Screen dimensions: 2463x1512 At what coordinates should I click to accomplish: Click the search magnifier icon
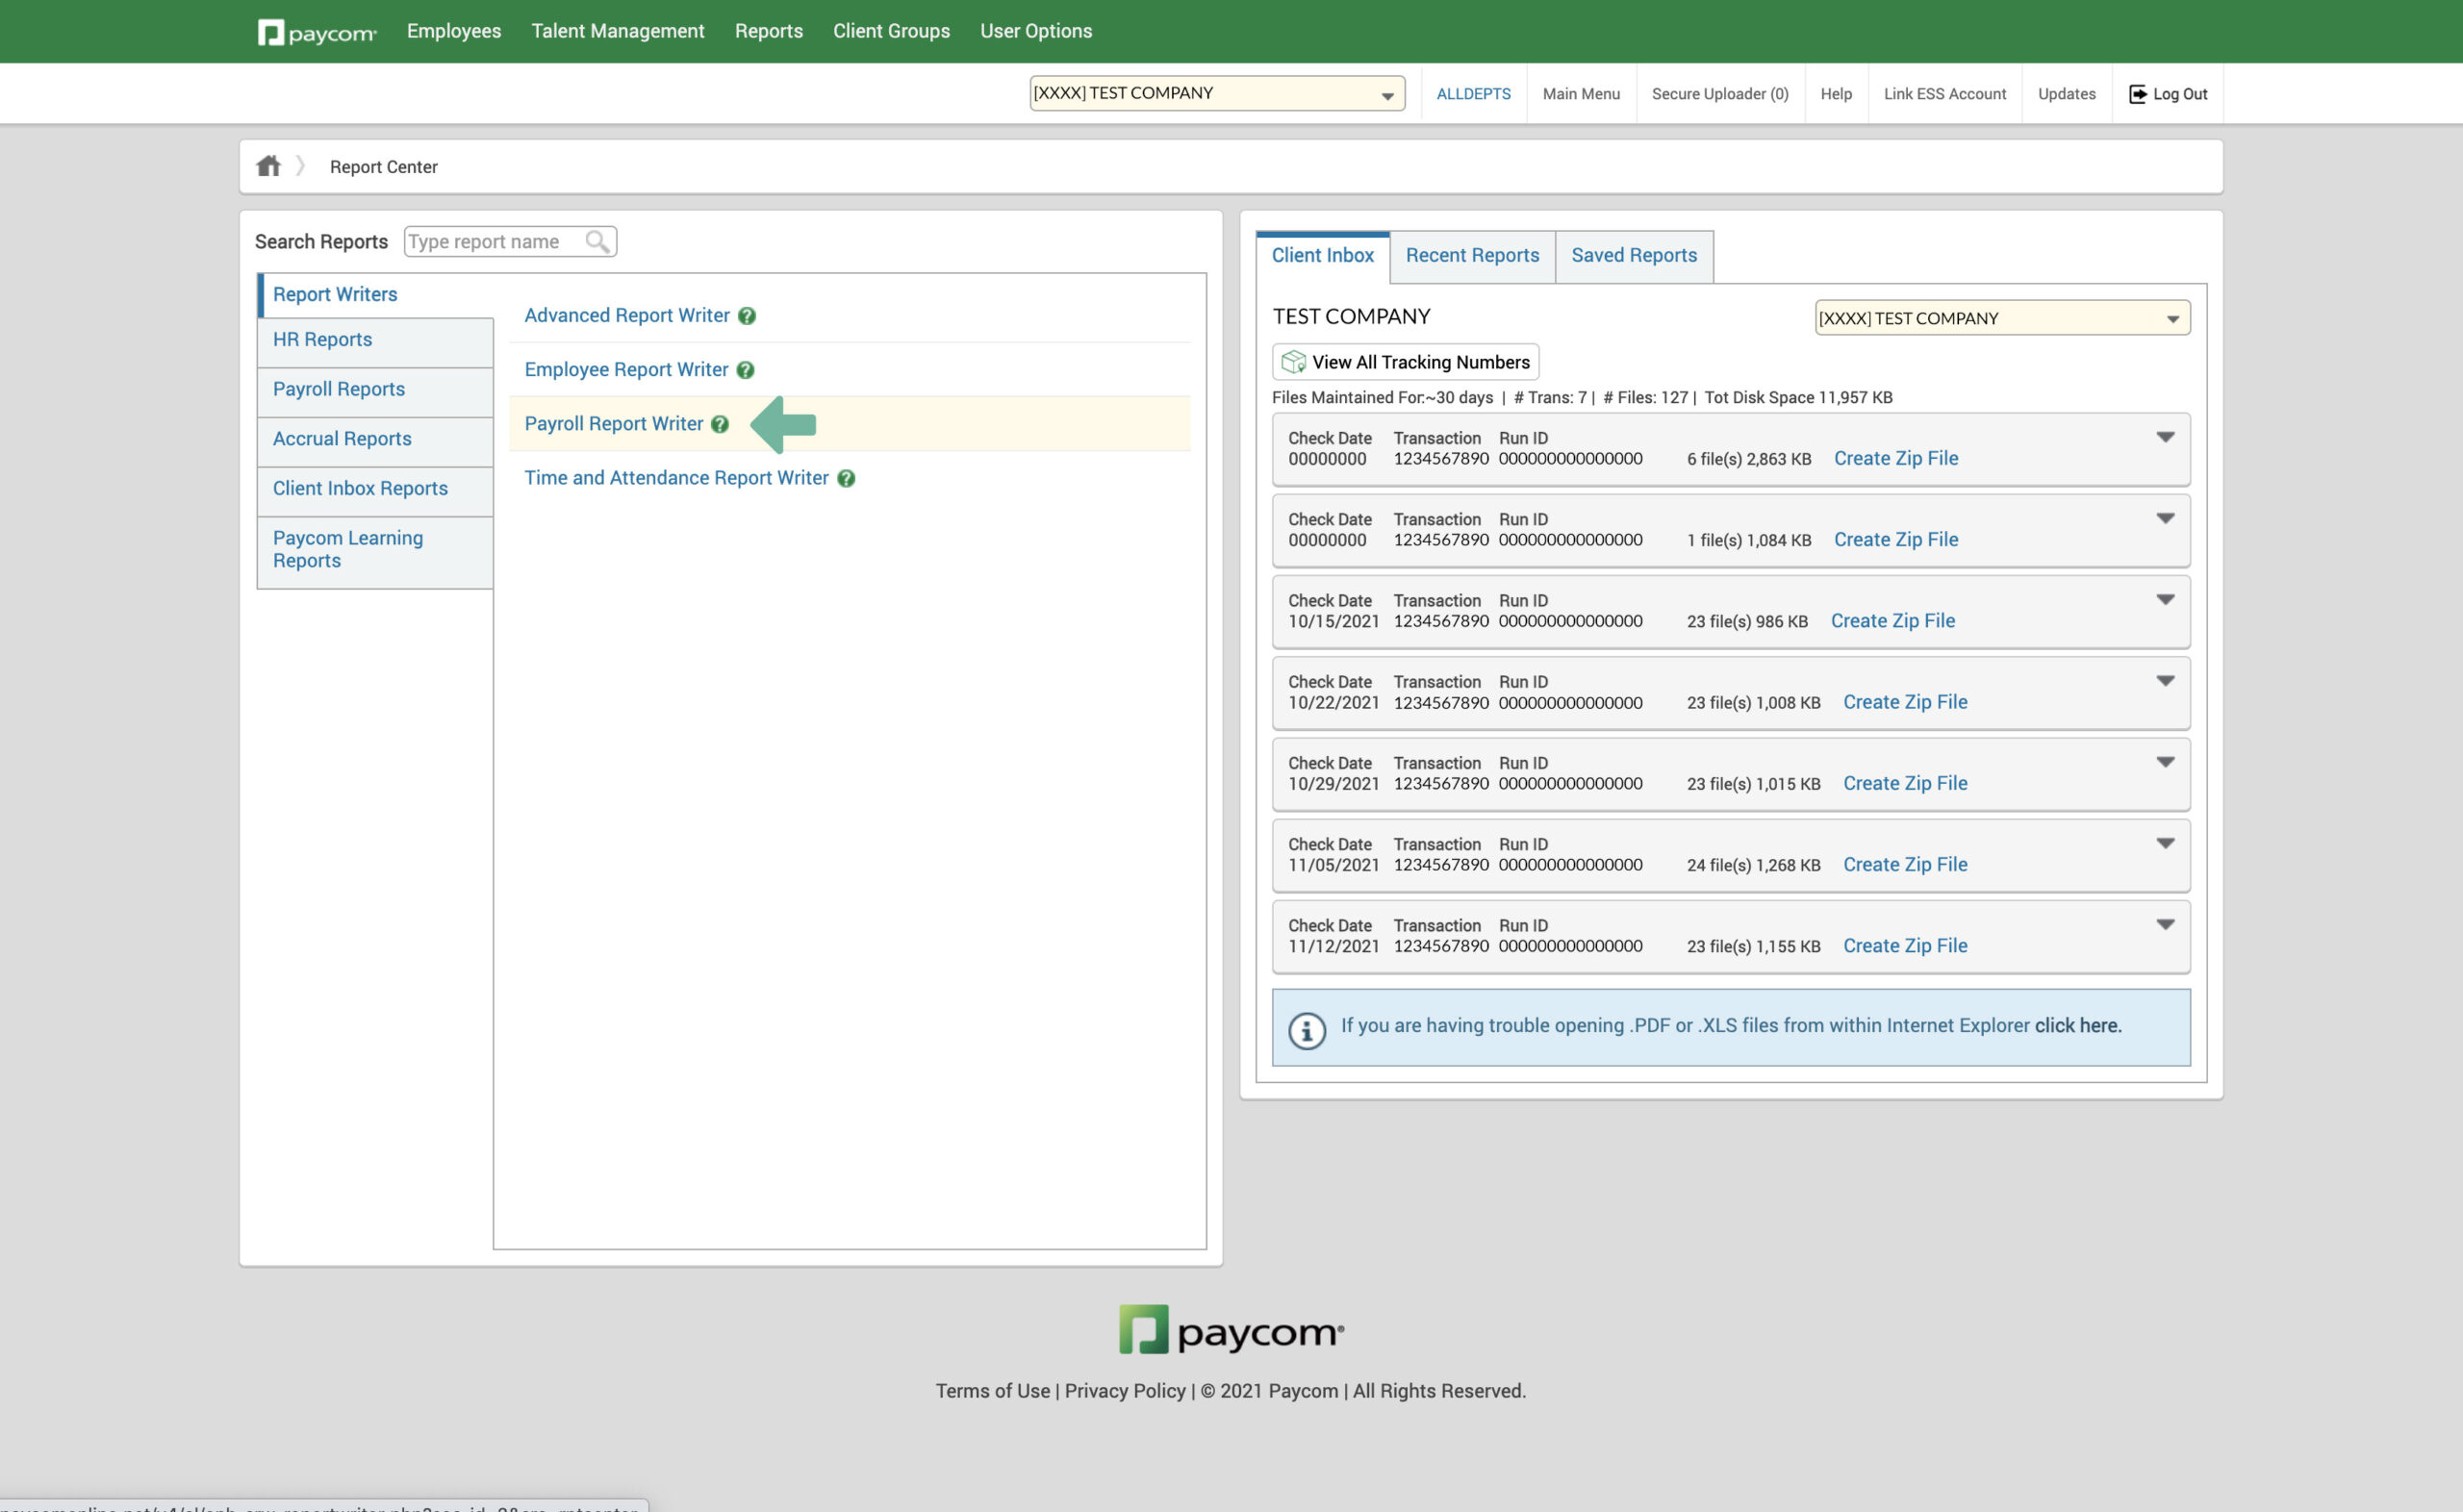tap(597, 241)
